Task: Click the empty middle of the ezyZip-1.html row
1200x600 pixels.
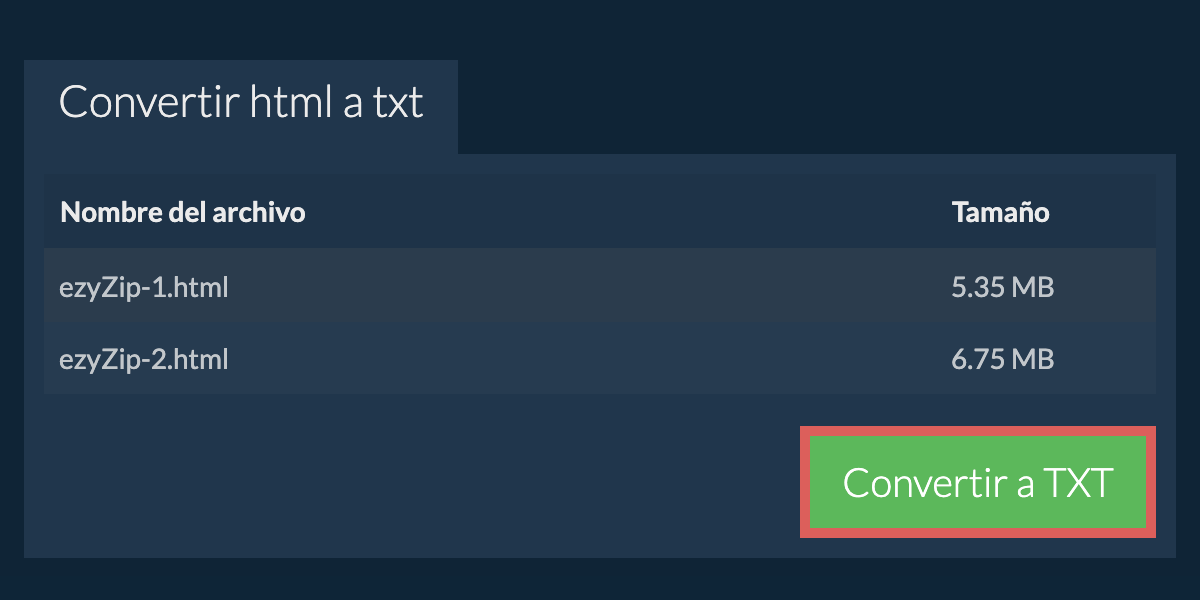Action: tap(590, 288)
